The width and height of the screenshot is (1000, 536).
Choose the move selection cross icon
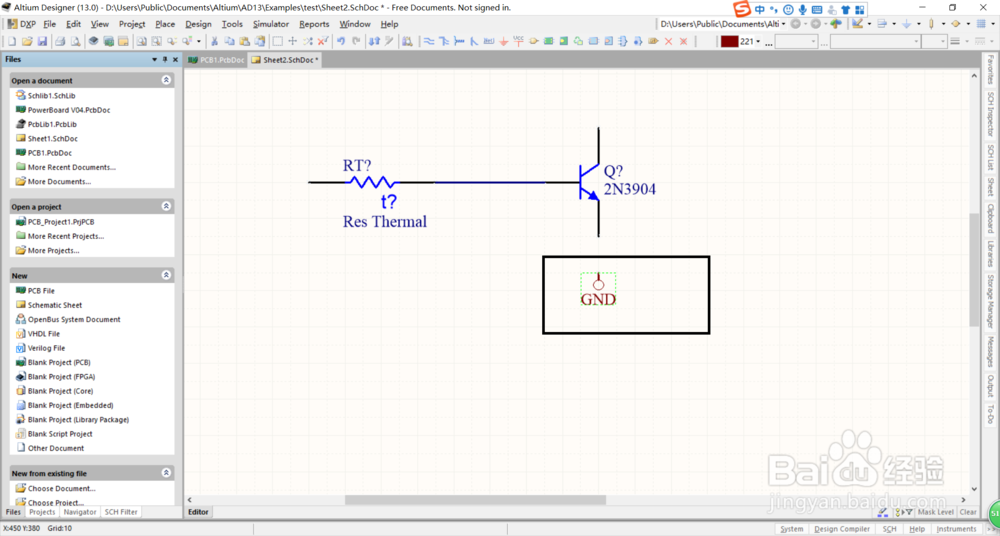click(x=292, y=41)
